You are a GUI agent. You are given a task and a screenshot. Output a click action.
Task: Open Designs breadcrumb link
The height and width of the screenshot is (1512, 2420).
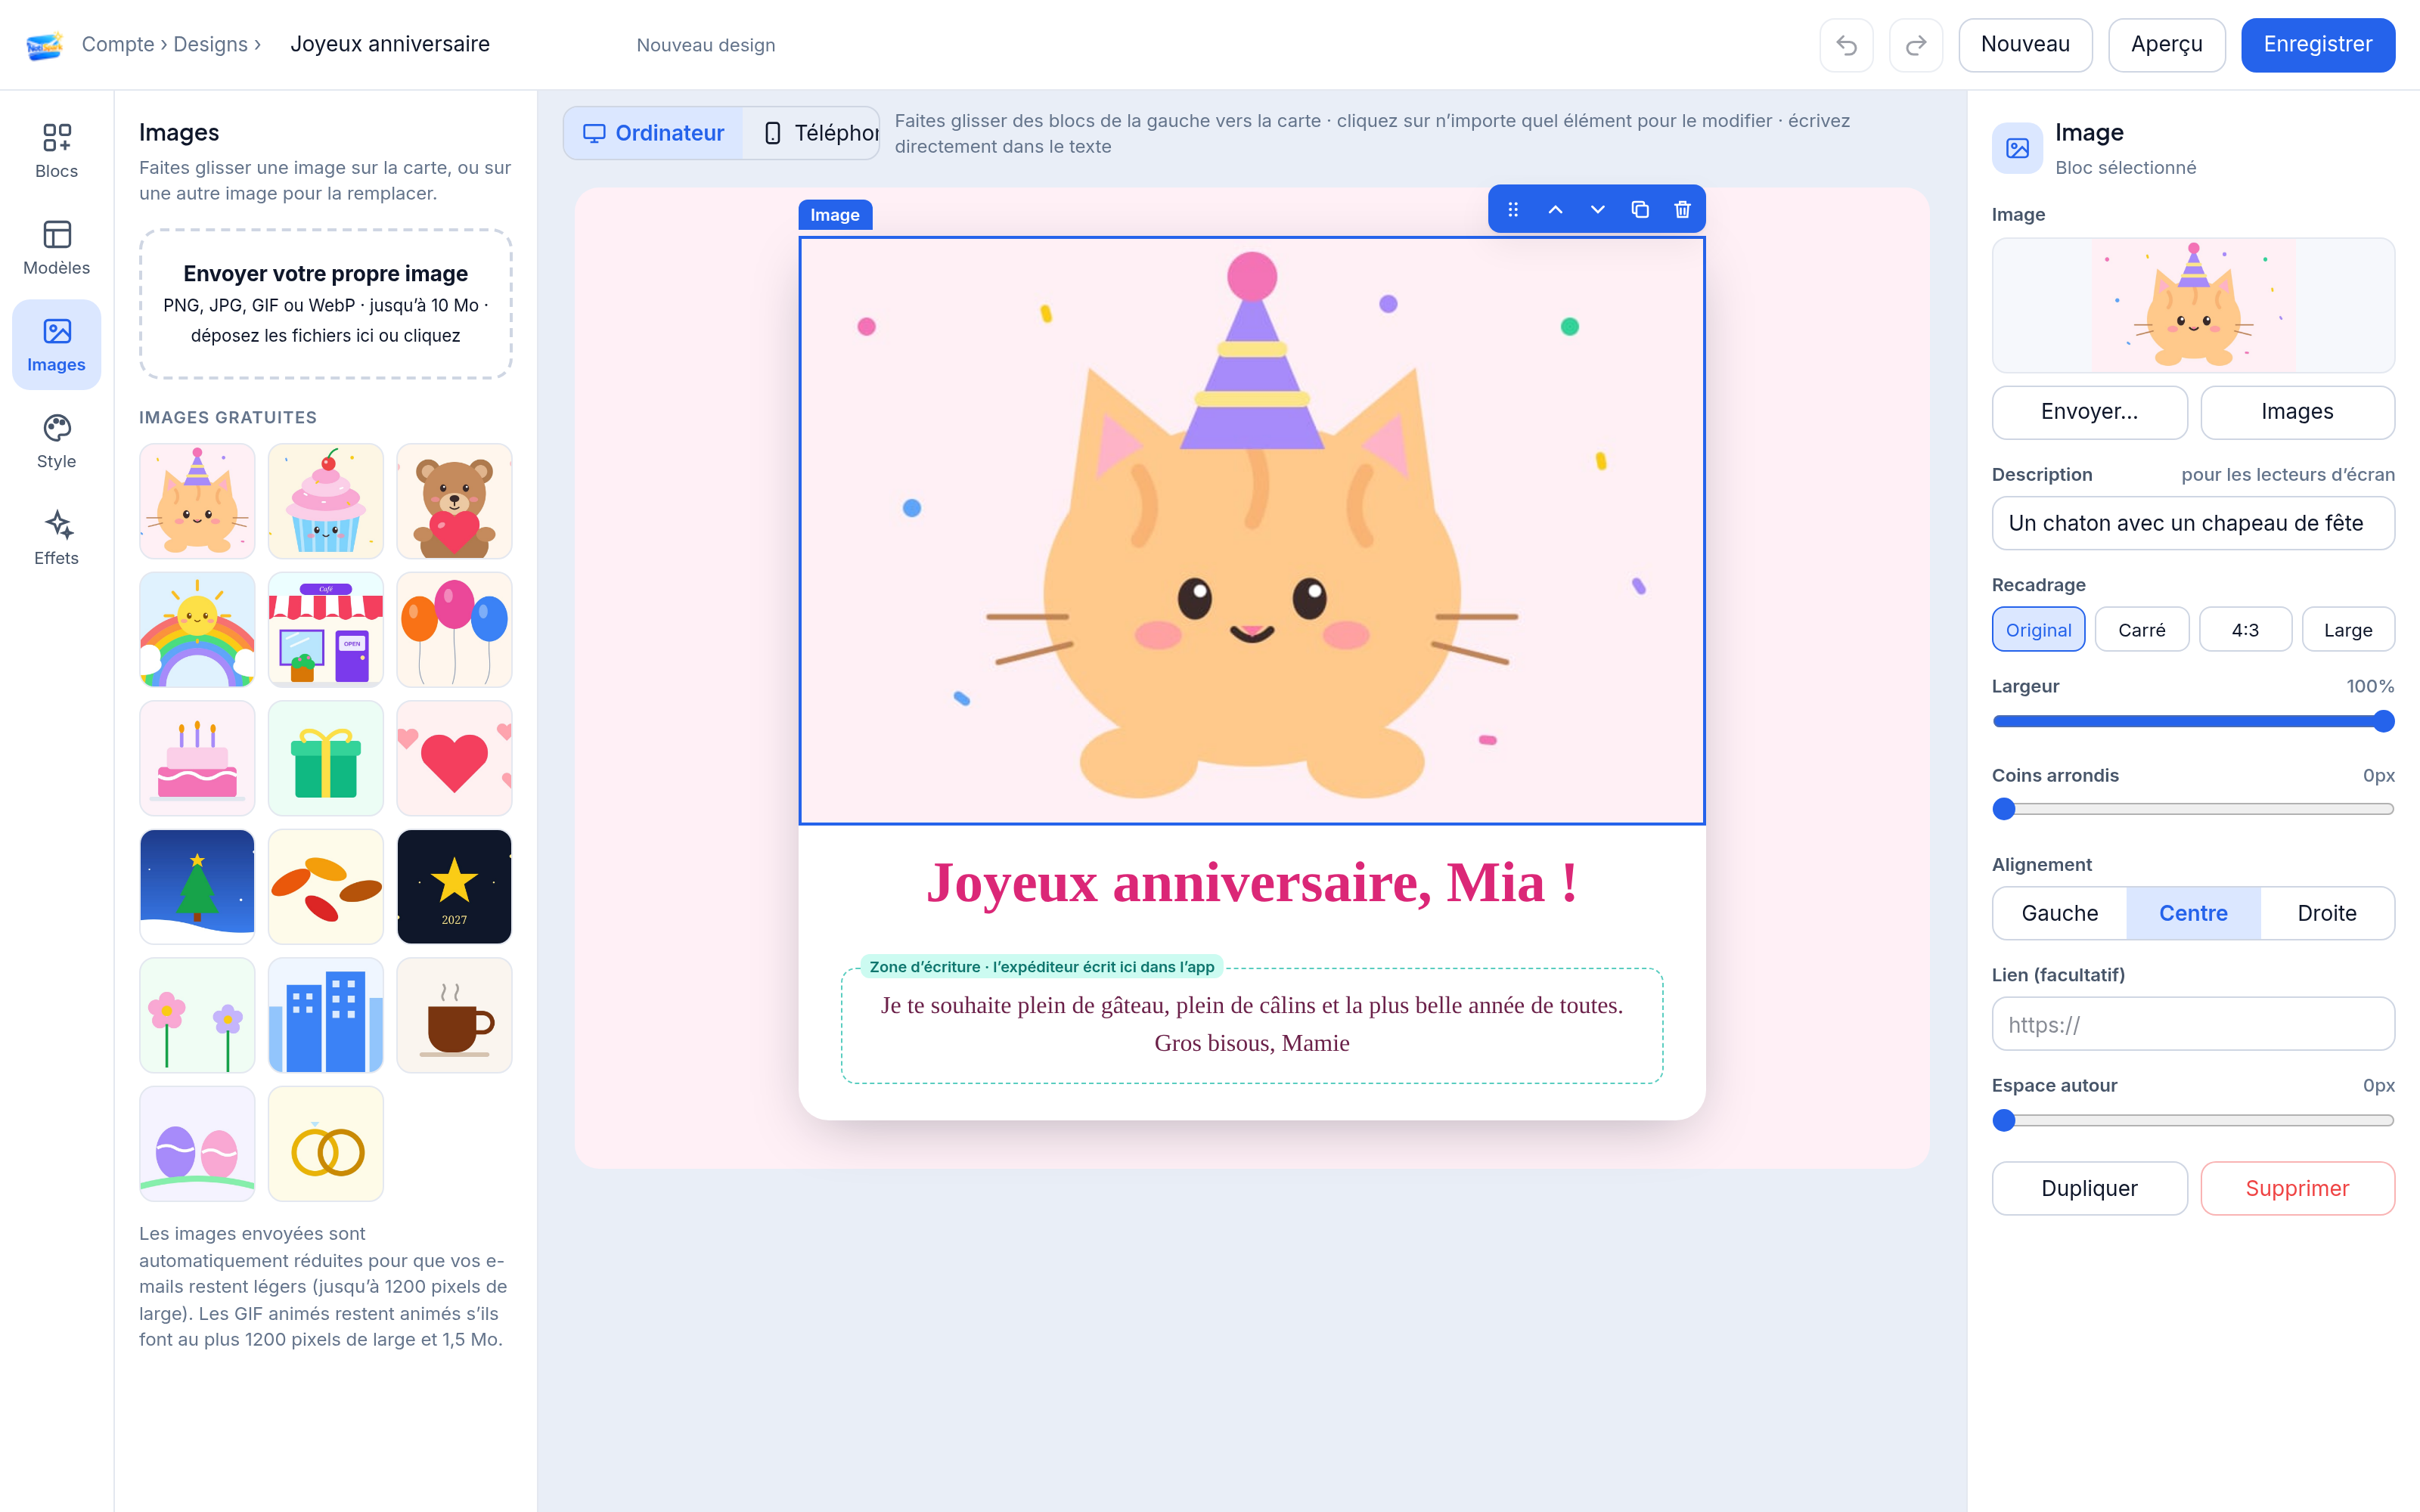coord(210,45)
